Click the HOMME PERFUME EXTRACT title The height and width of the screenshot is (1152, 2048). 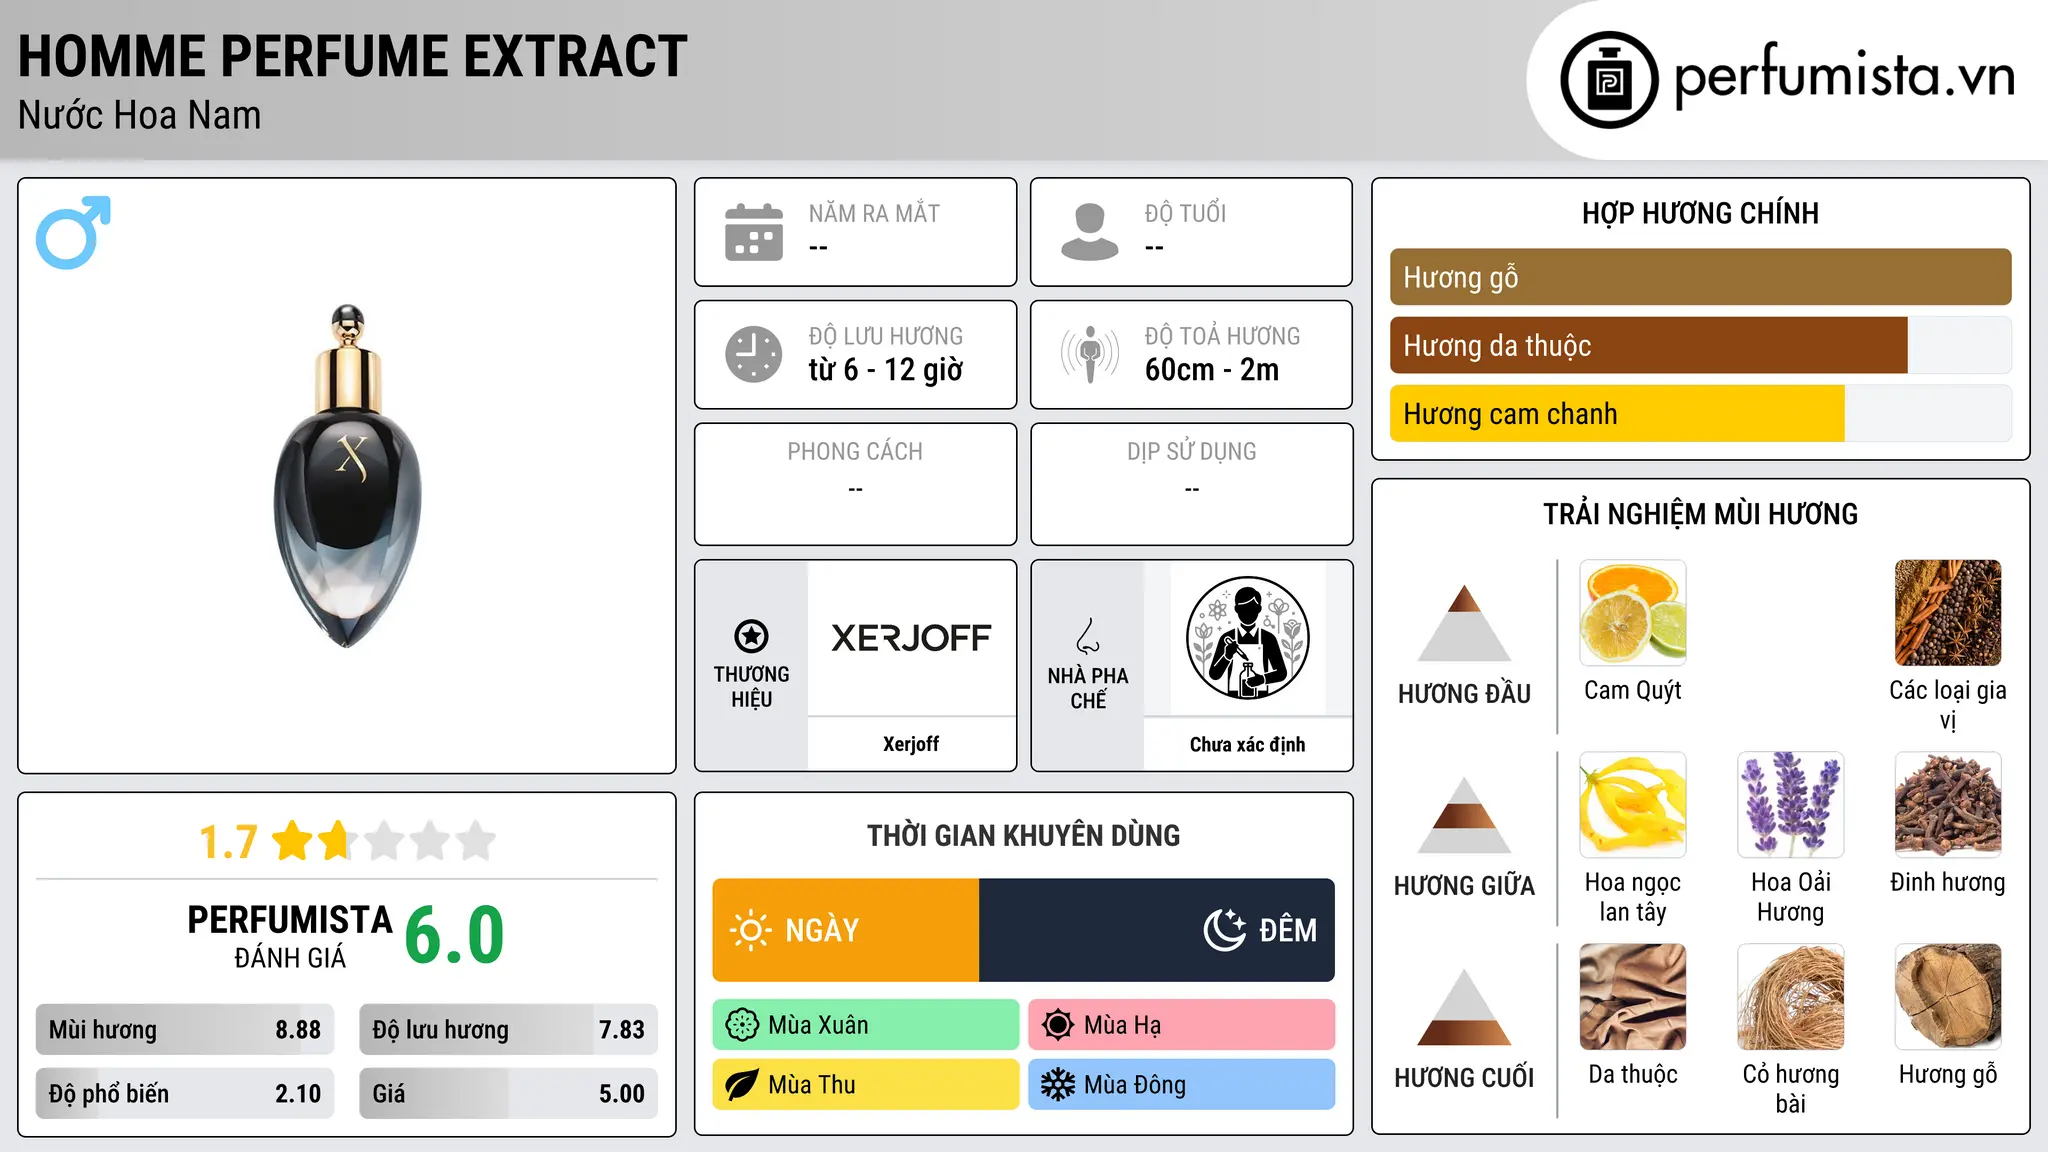click(352, 56)
